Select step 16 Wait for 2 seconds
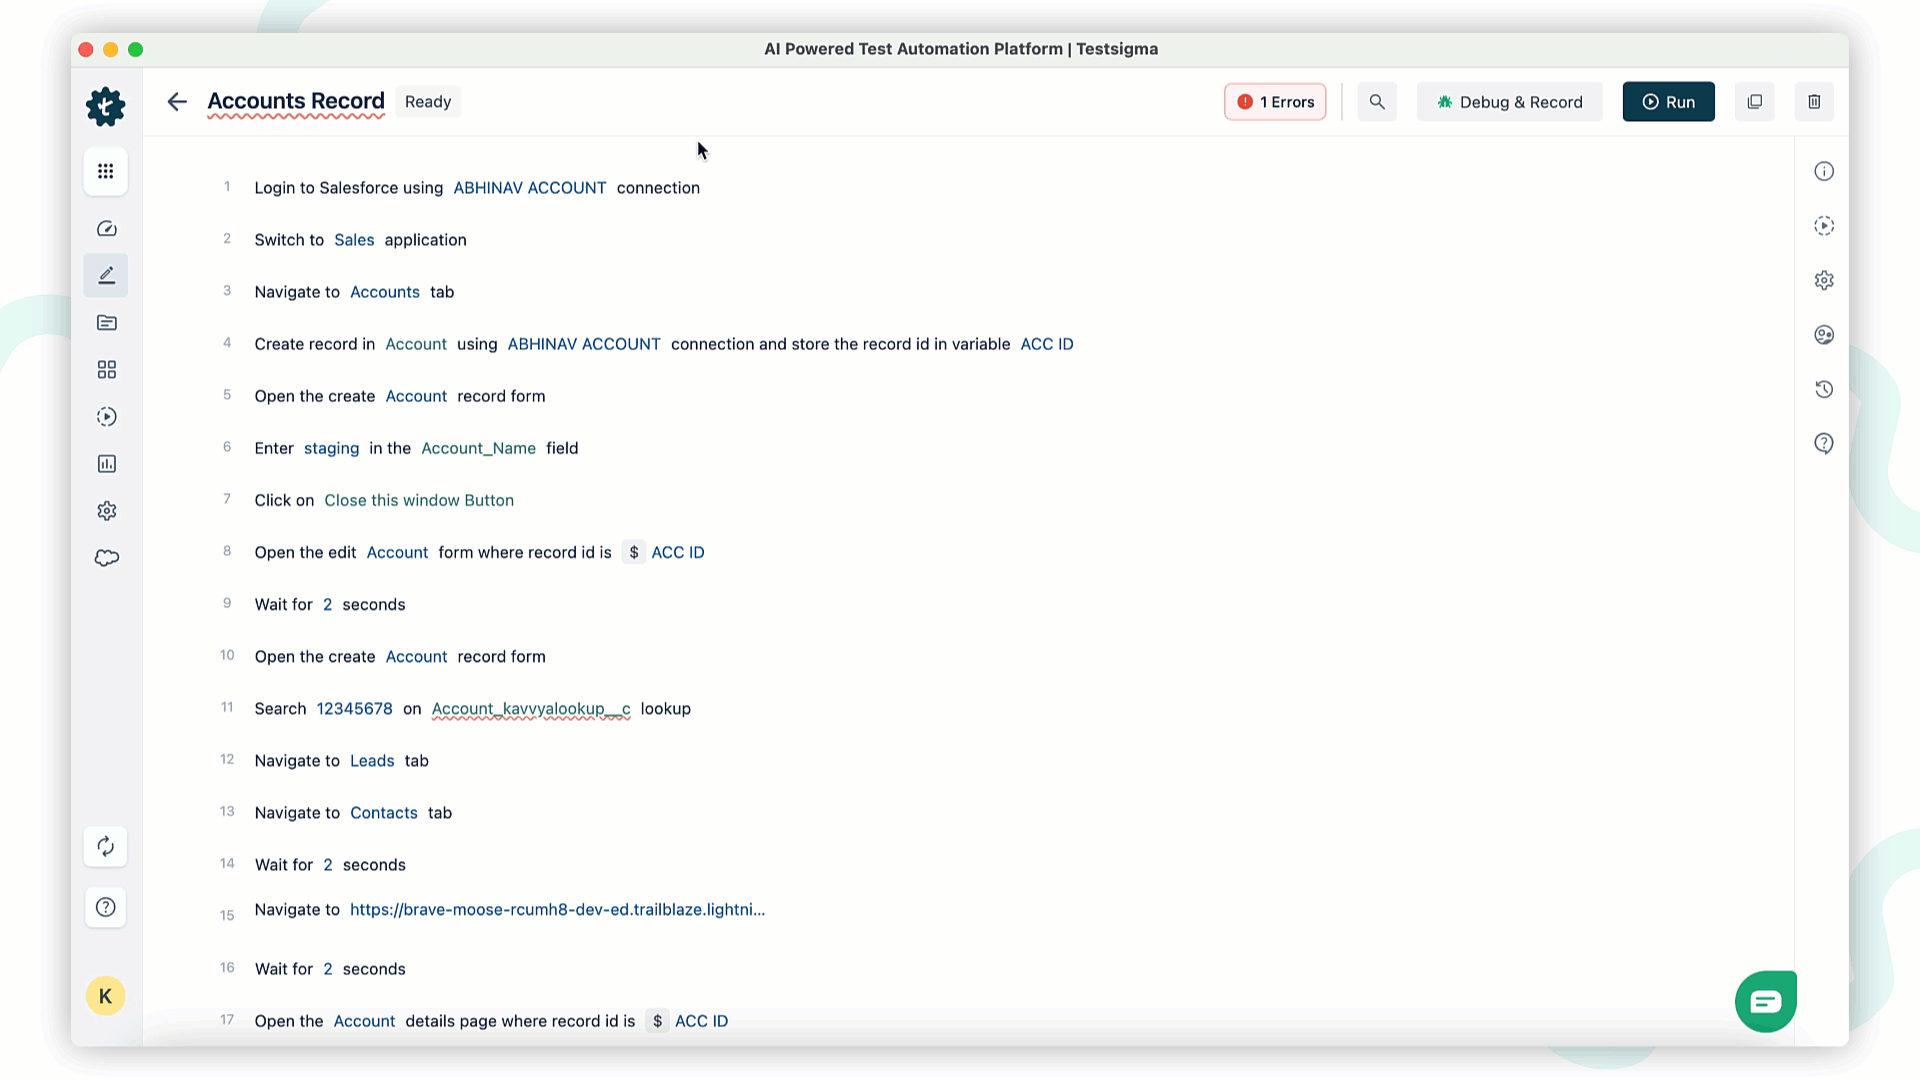Screen dimensions: 1920x1080 330,969
